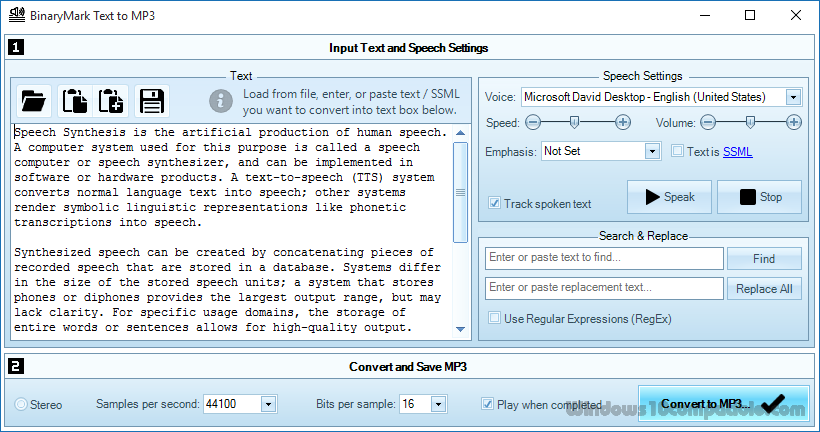Adjust the Volume slider handle
Viewport: 820px width, 432px height.
click(750, 122)
